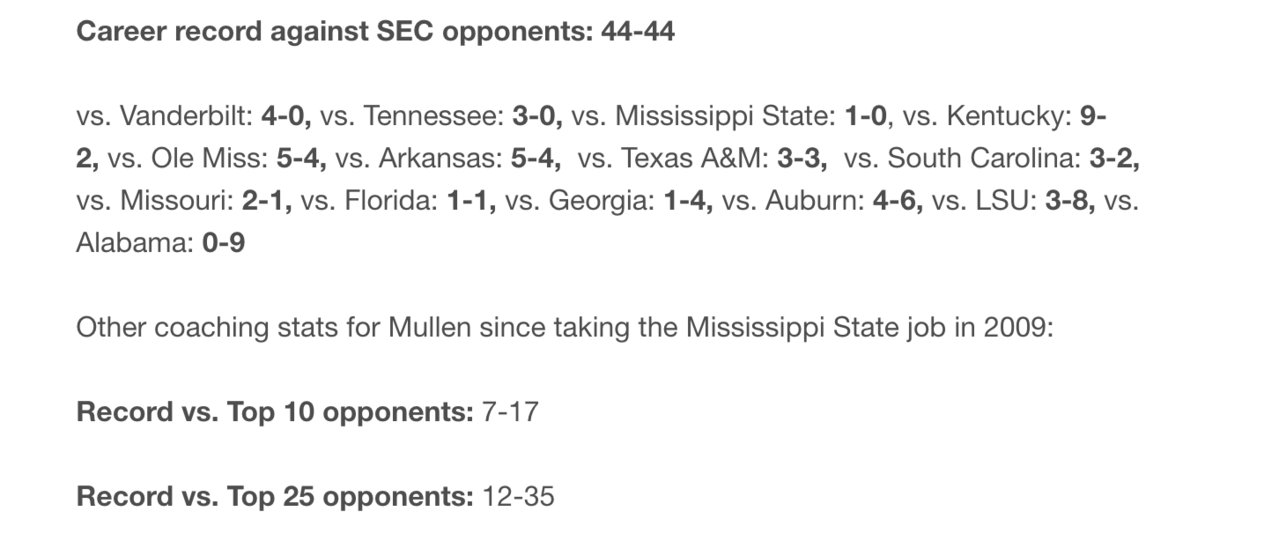Viewport: 1279px width, 541px height.
Task: Click the Record vs. Top 10 opponents label
Action: point(275,411)
